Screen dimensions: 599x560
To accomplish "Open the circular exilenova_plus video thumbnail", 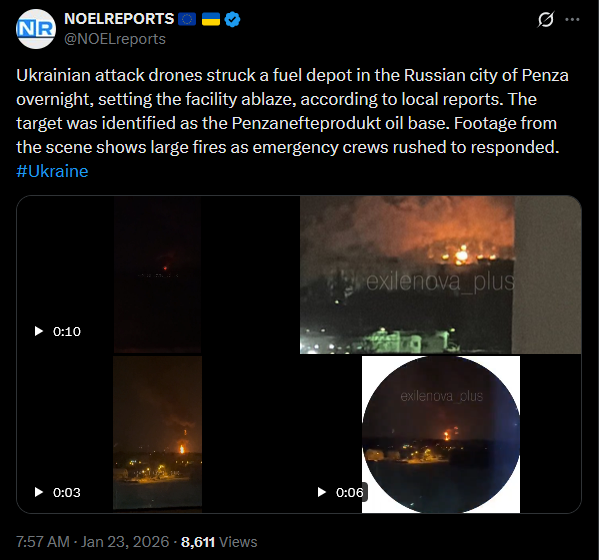I will [441, 434].
